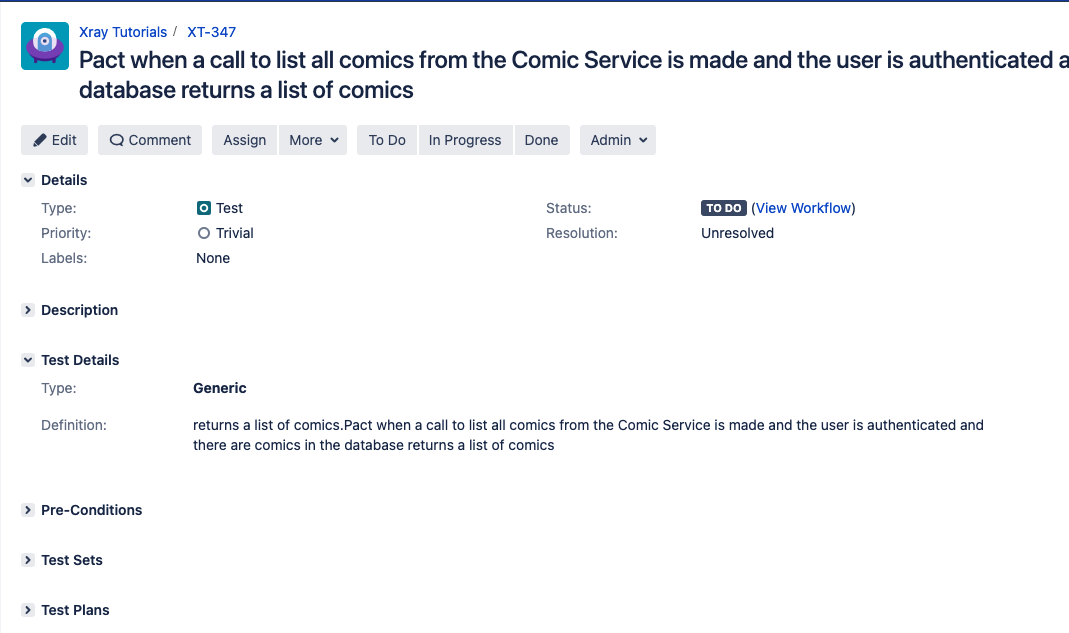
Task: Open the XT-347 issue key link
Action: click(x=211, y=32)
